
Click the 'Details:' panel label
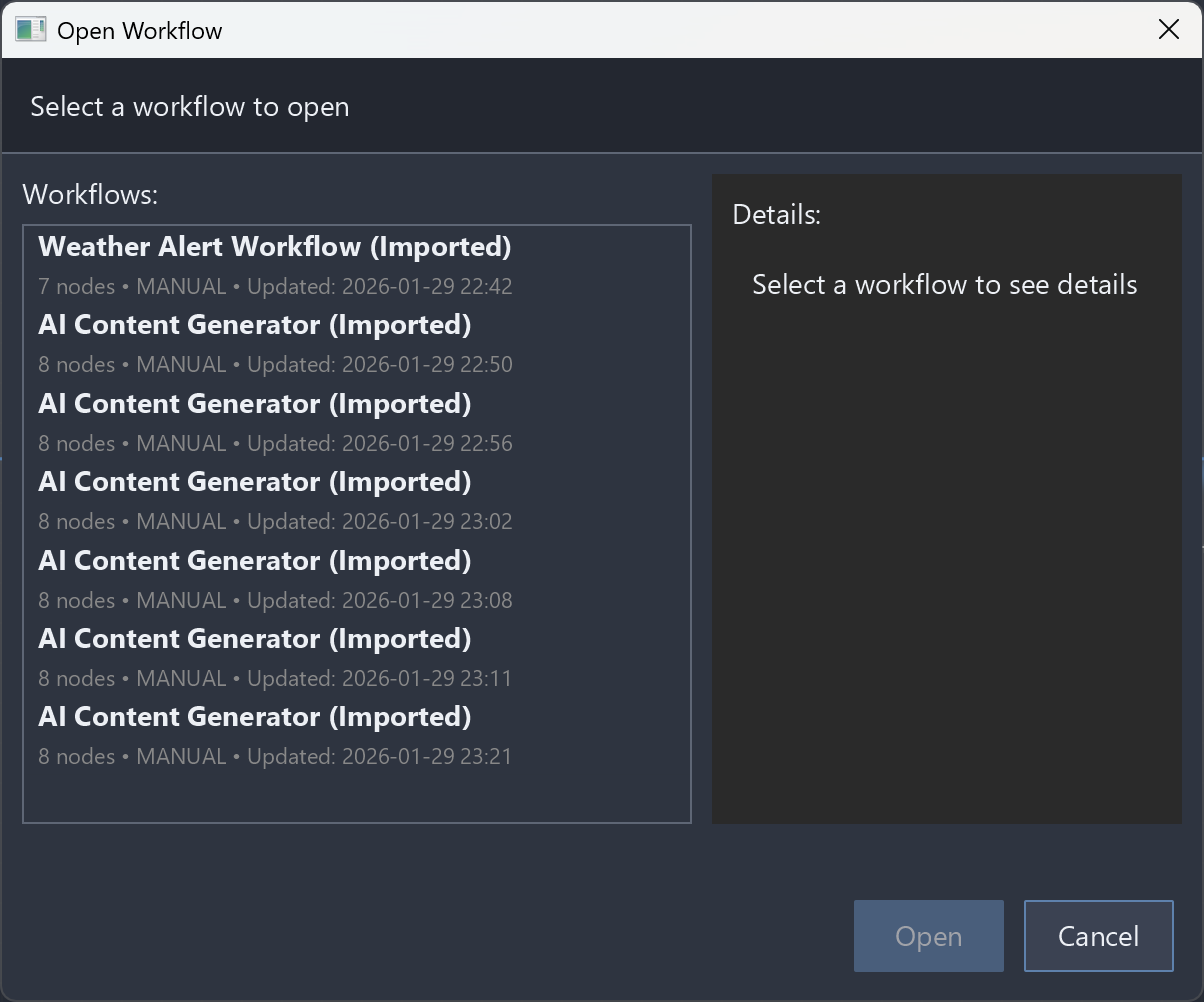[776, 215]
